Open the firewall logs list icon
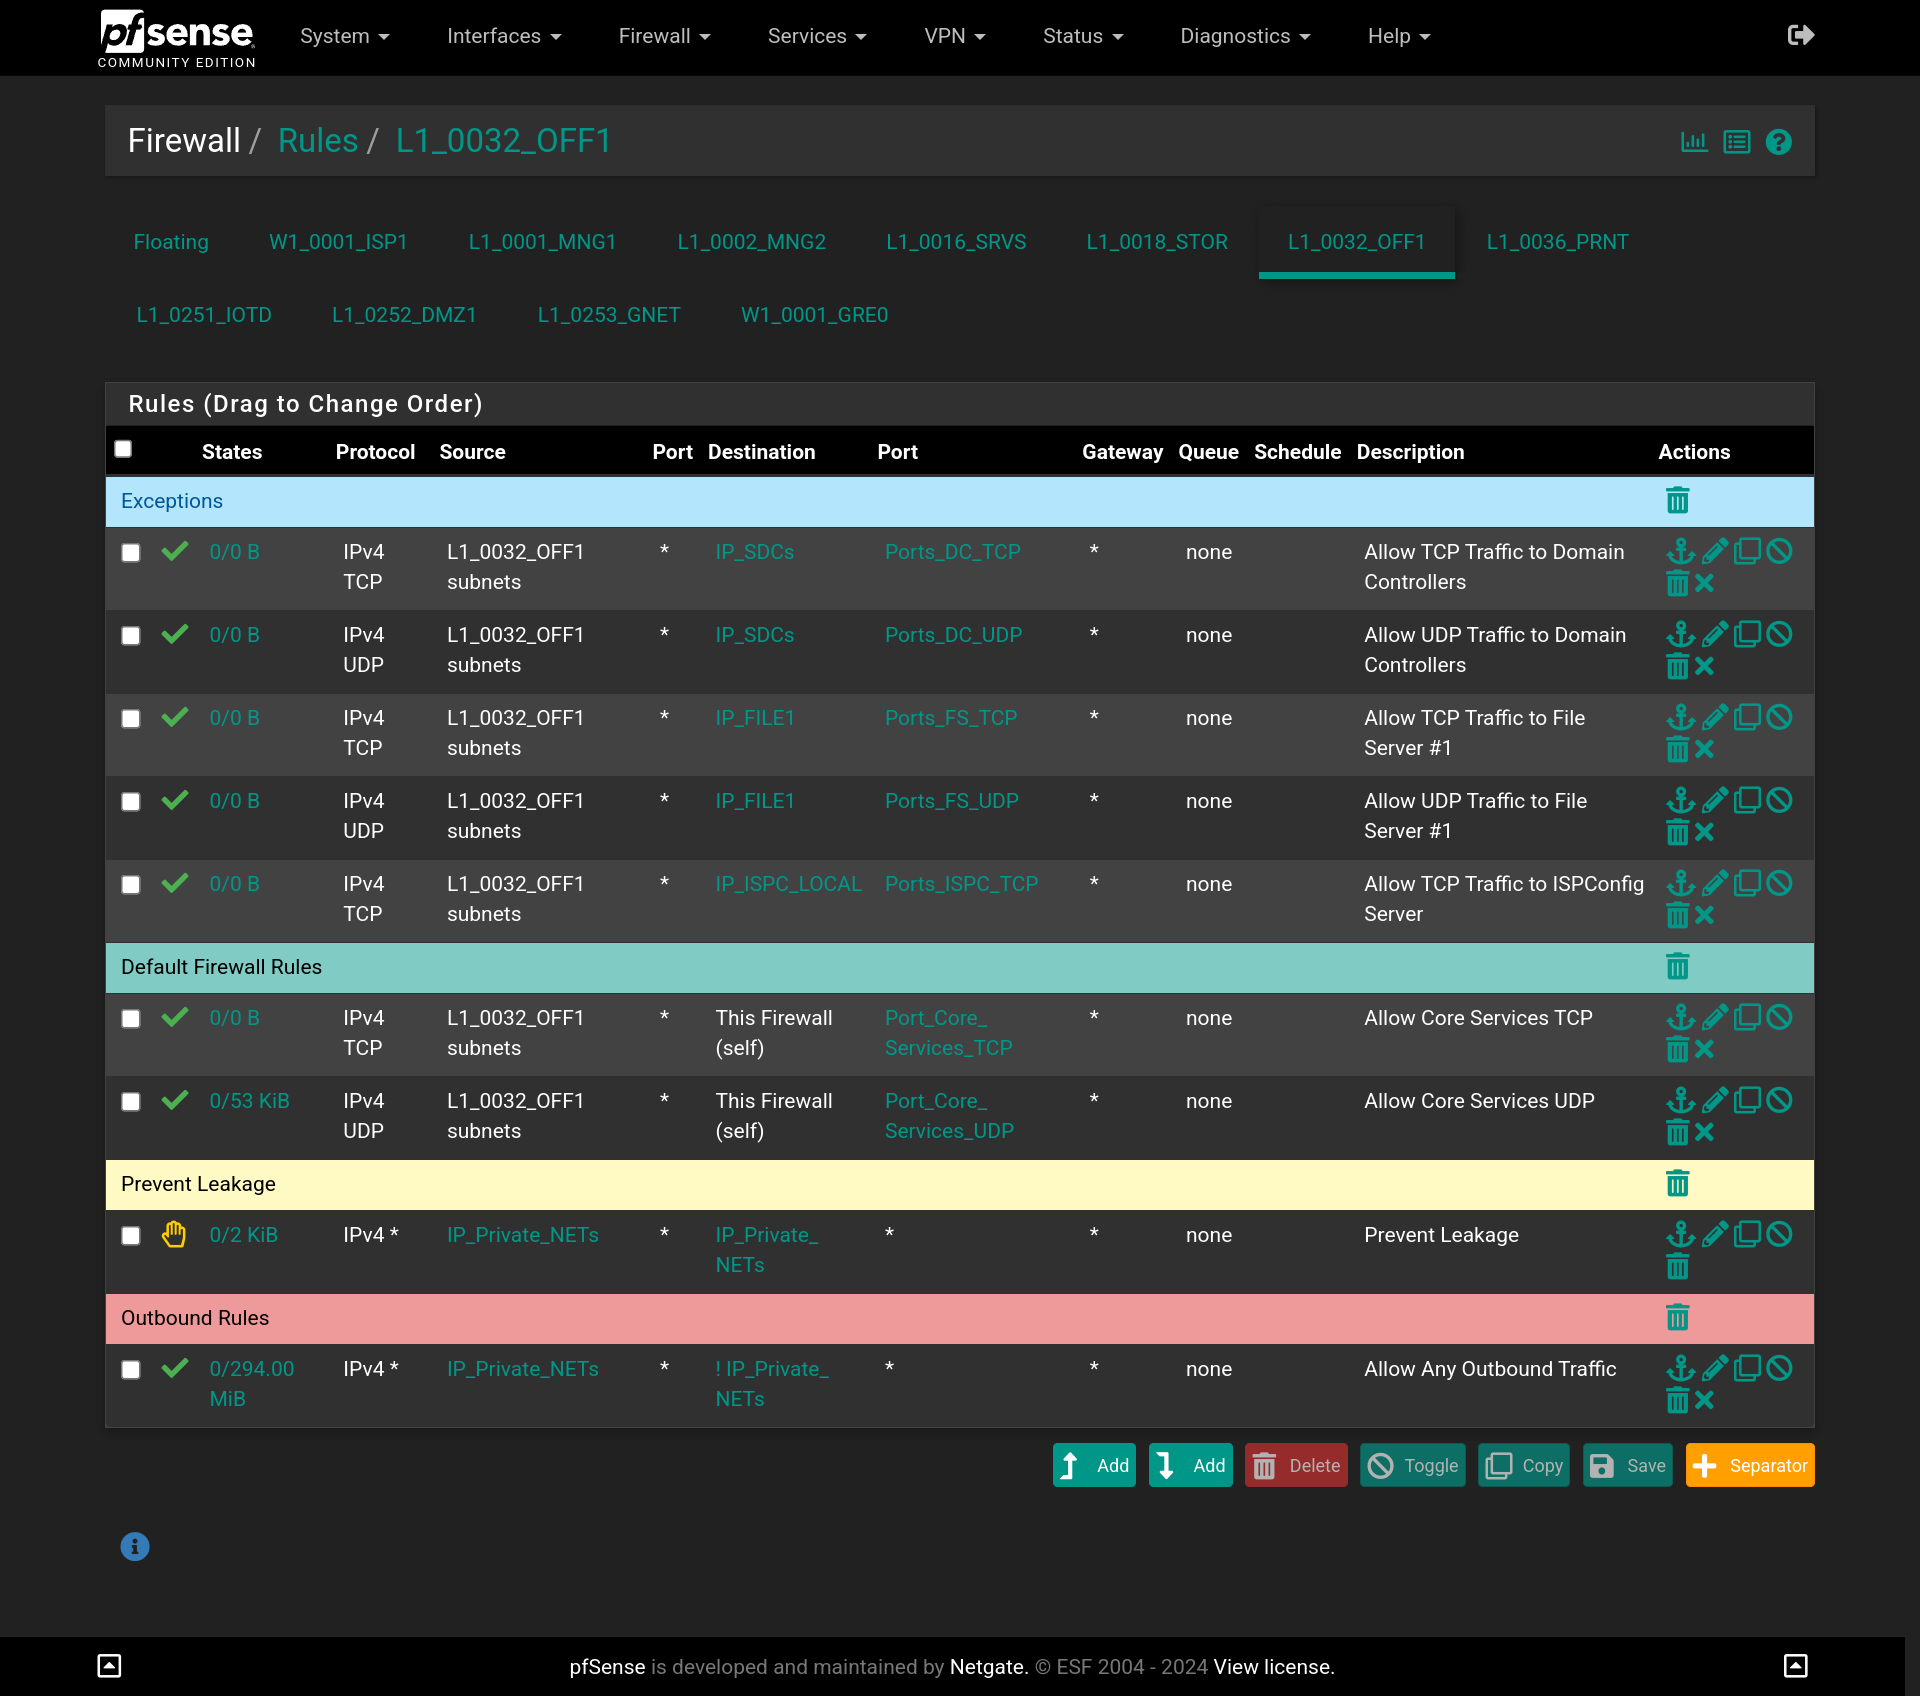The width and height of the screenshot is (1920, 1696). pyautogui.click(x=1737, y=142)
